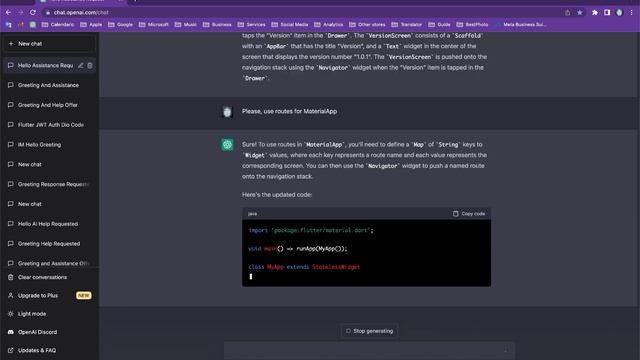The width and height of the screenshot is (640, 360).
Task: Reload the page with refresh icon
Action: (33, 13)
